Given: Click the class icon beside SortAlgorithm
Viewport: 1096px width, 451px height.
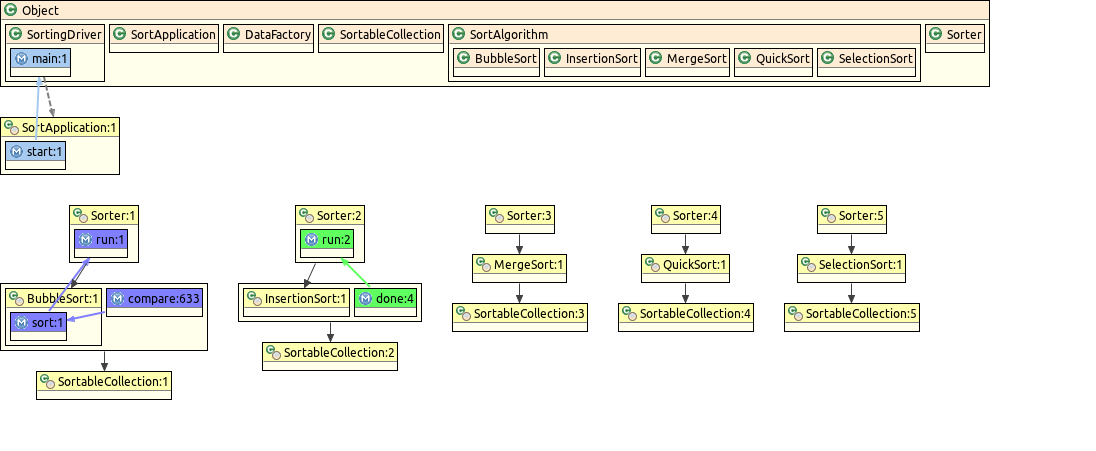Looking at the screenshot, I should tap(459, 35).
